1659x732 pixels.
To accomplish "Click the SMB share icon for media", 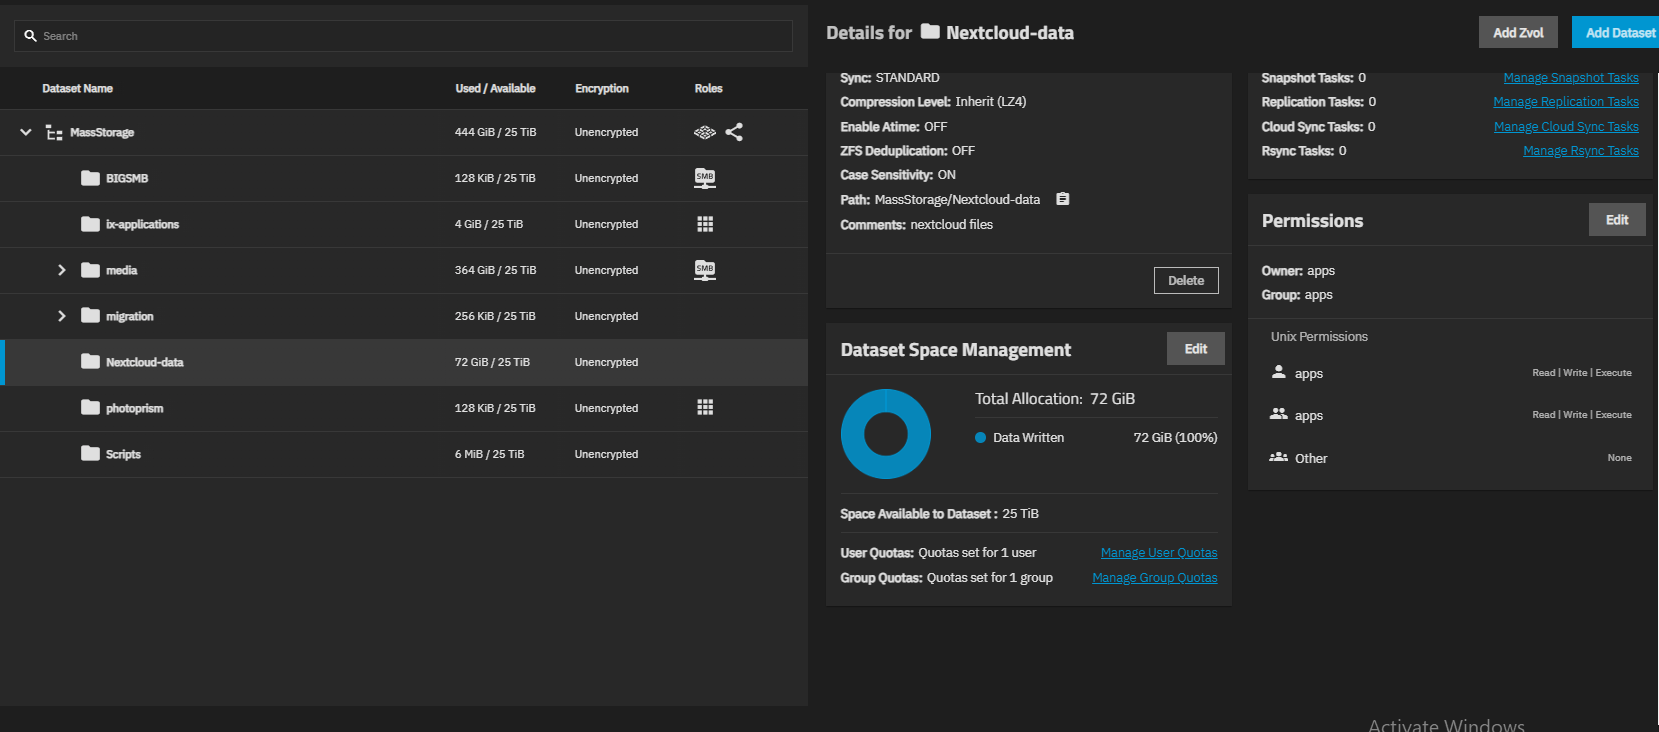I will point(705,270).
